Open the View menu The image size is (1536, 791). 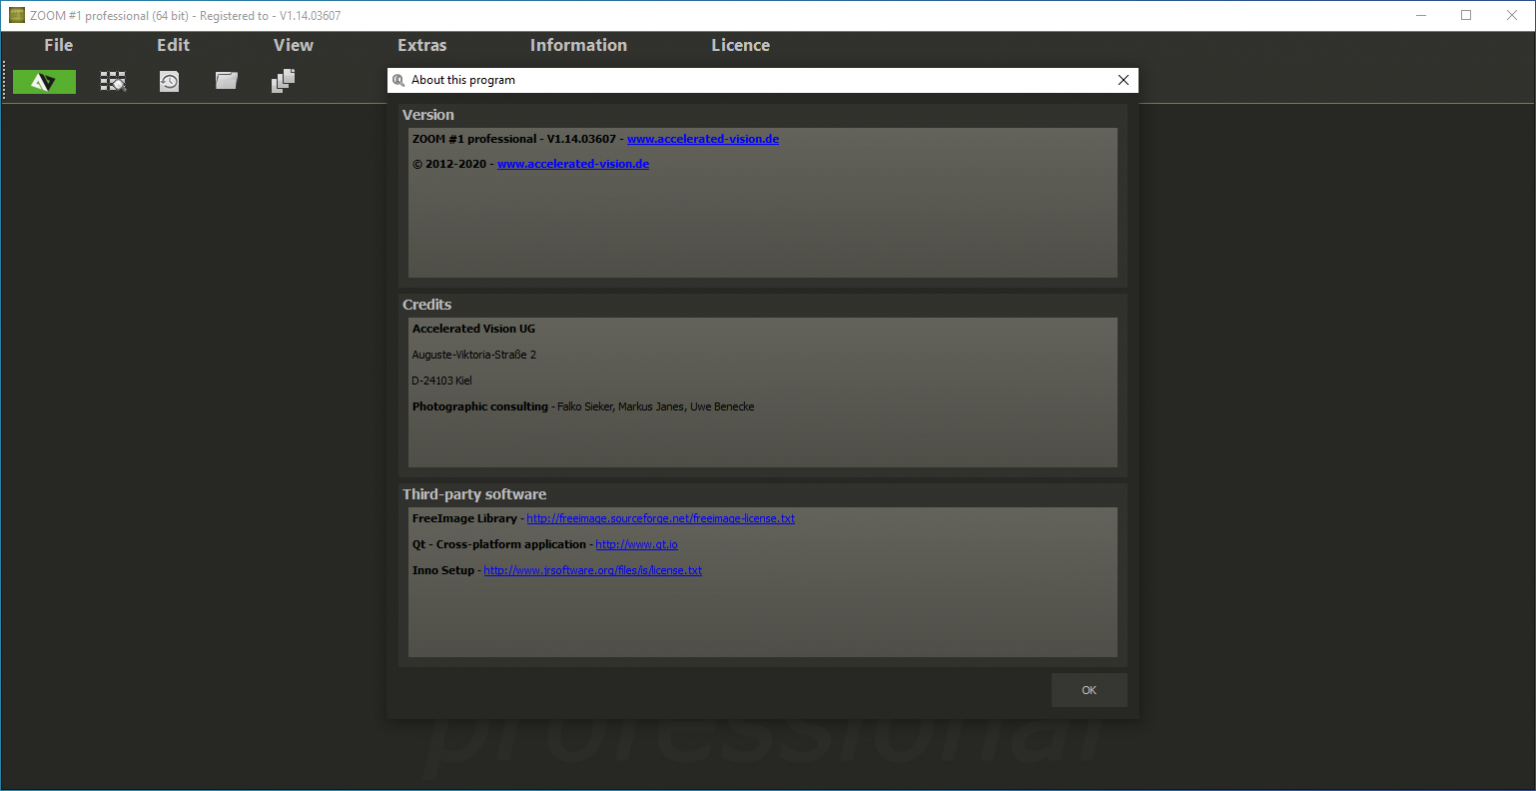[293, 45]
